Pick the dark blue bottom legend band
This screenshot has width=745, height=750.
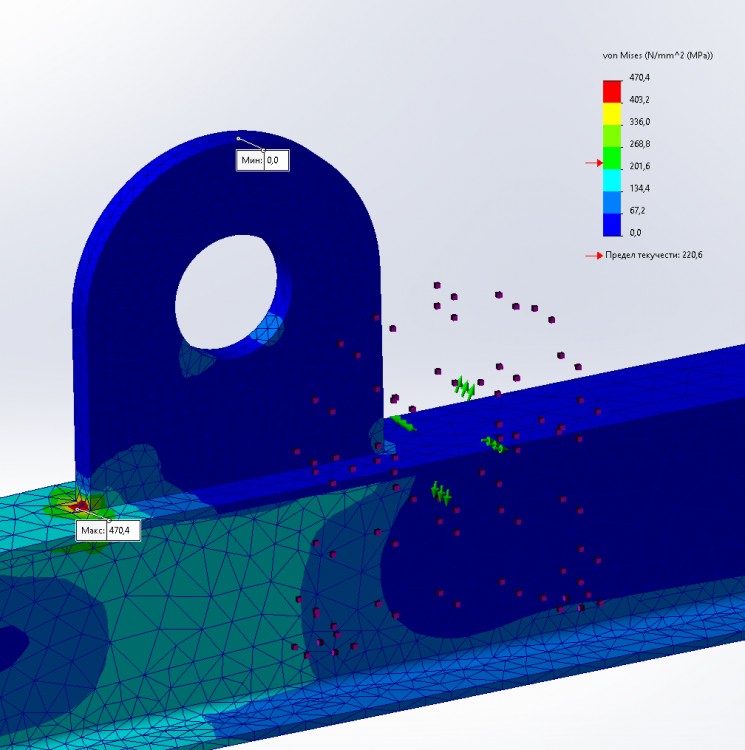[x=610, y=222]
